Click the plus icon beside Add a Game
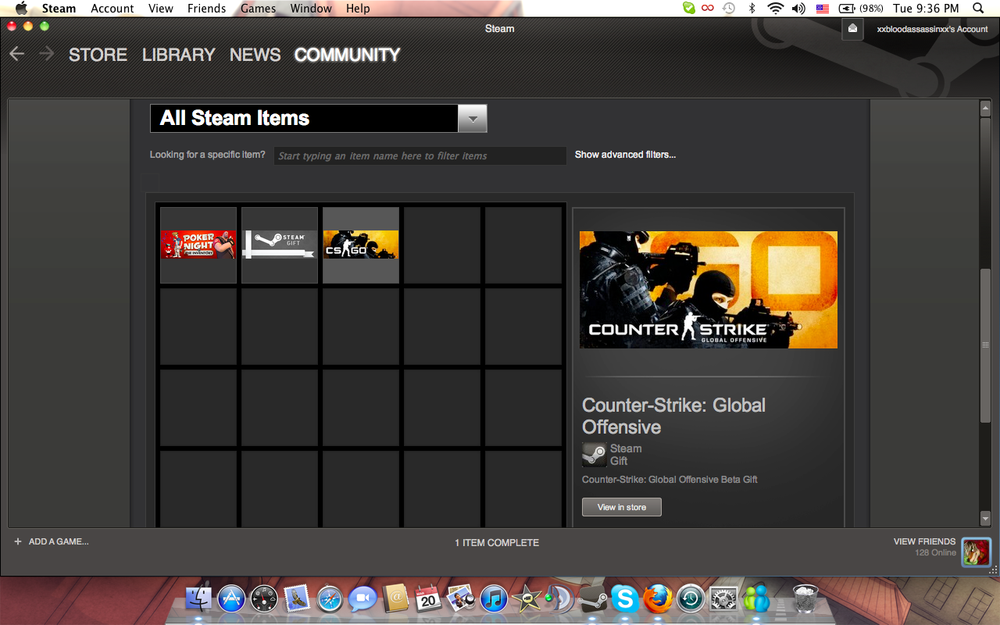 click(x=18, y=541)
